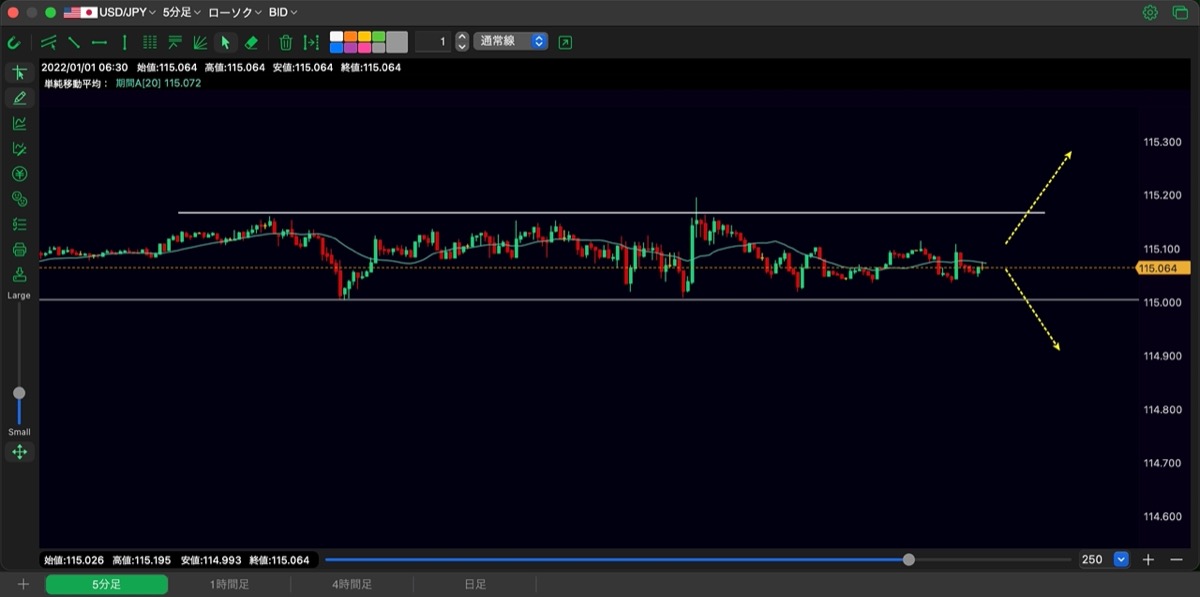Open the 5分足 timeframe dropdown in title bar
Image resolution: width=1200 pixels, height=597 pixels.
point(181,13)
